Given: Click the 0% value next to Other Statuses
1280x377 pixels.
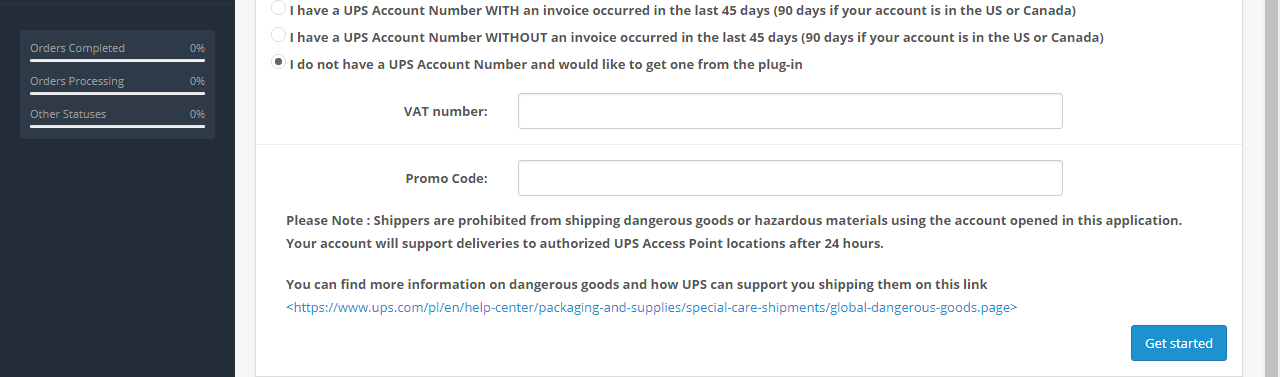Looking at the screenshot, I should pos(197,114).
